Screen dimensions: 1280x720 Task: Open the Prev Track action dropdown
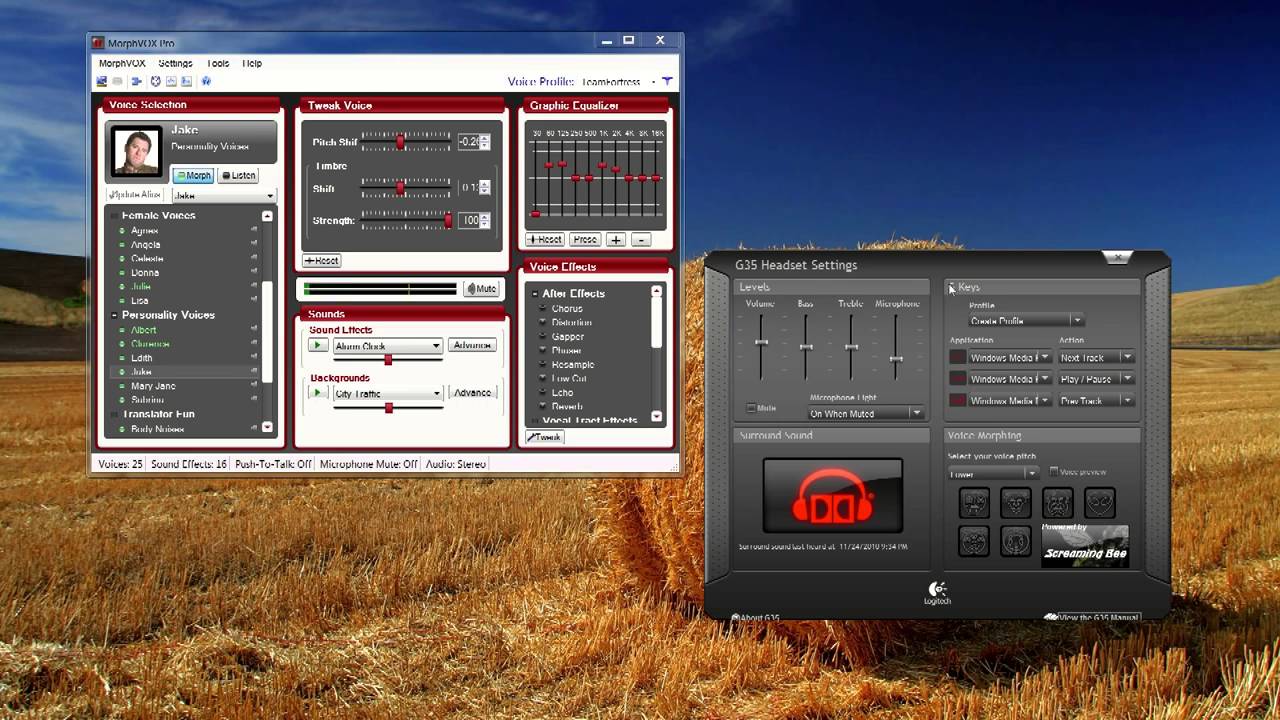1095,401
